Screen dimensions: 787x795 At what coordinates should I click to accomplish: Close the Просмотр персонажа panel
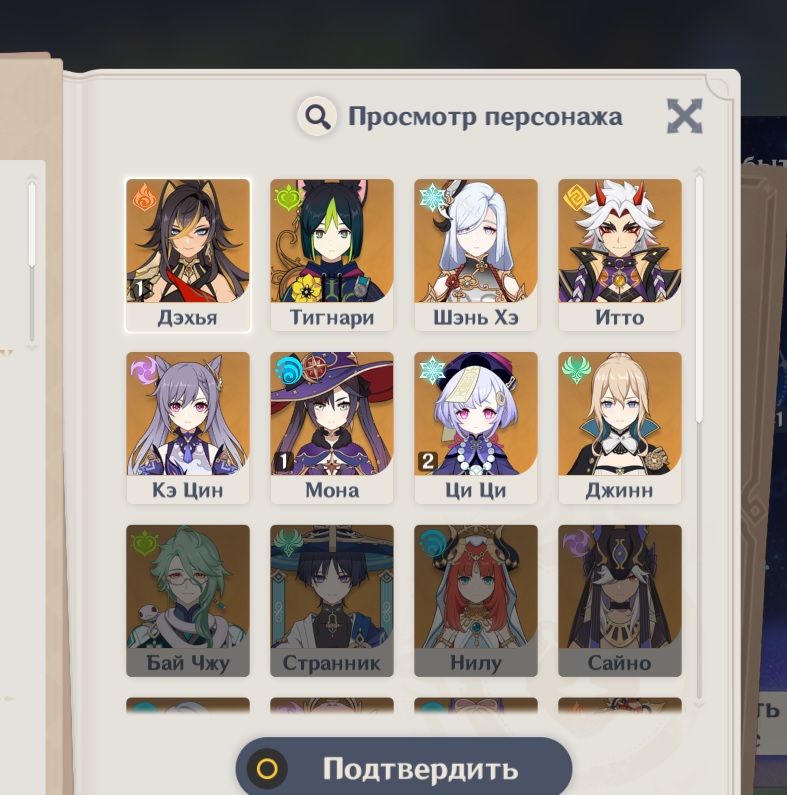pyautogui.click(x=685, y=116)
